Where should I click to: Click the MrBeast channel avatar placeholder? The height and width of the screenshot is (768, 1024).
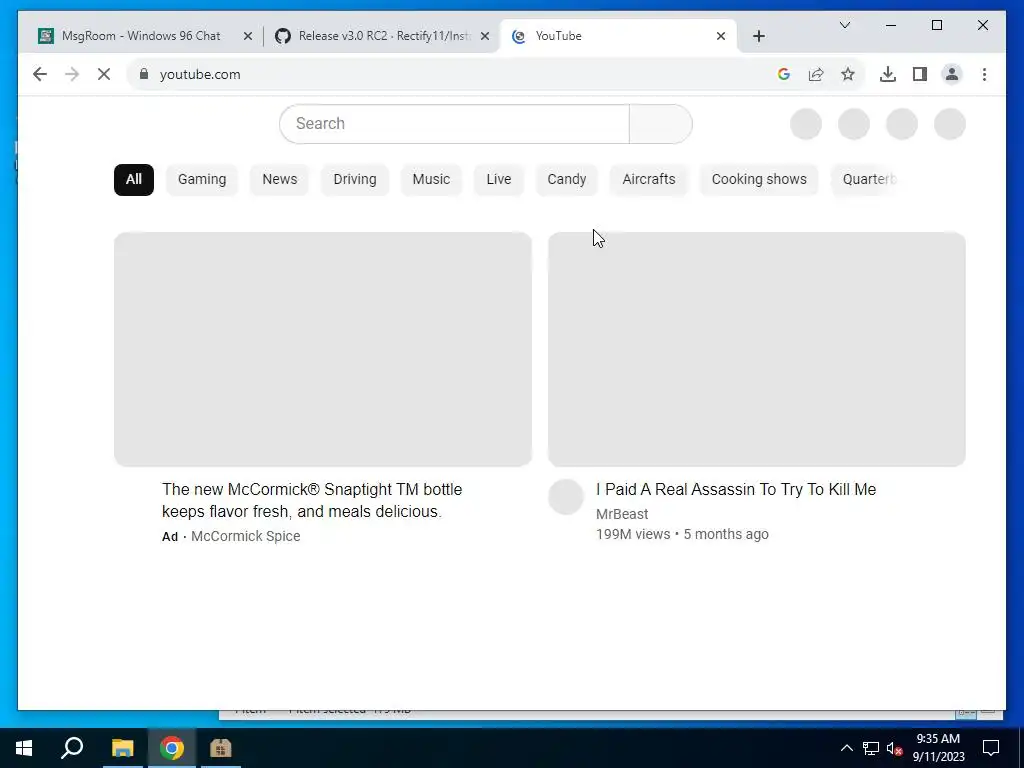click(x=566, y=497)
